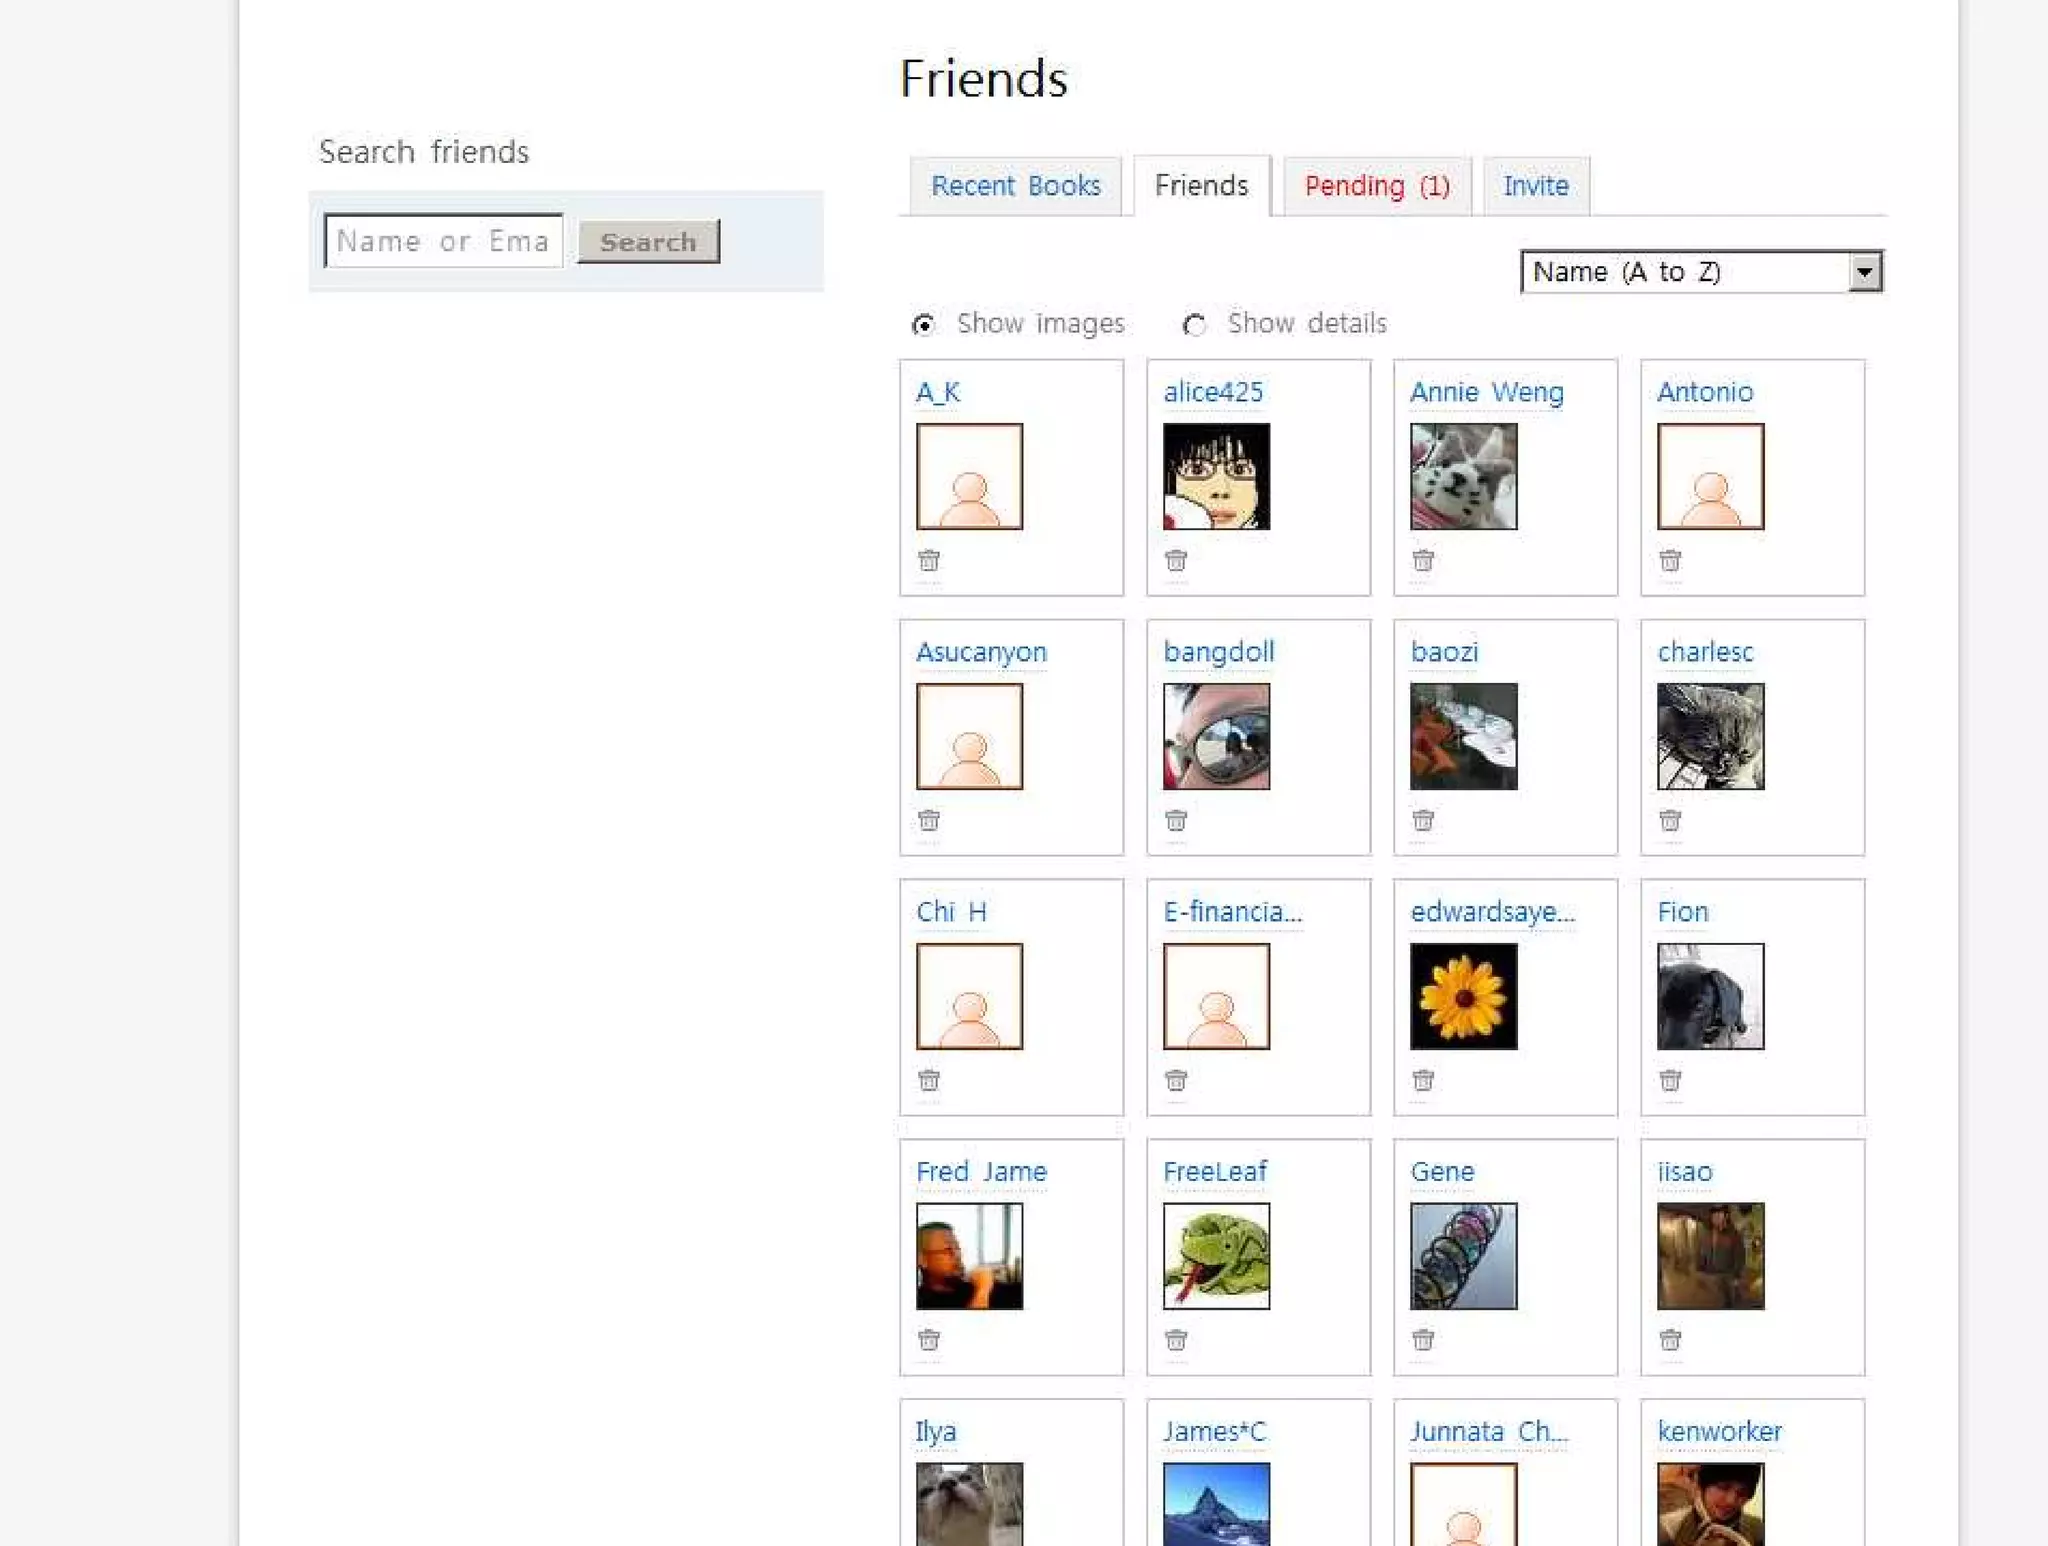Click the trash icon under A_K

point(928,560)
